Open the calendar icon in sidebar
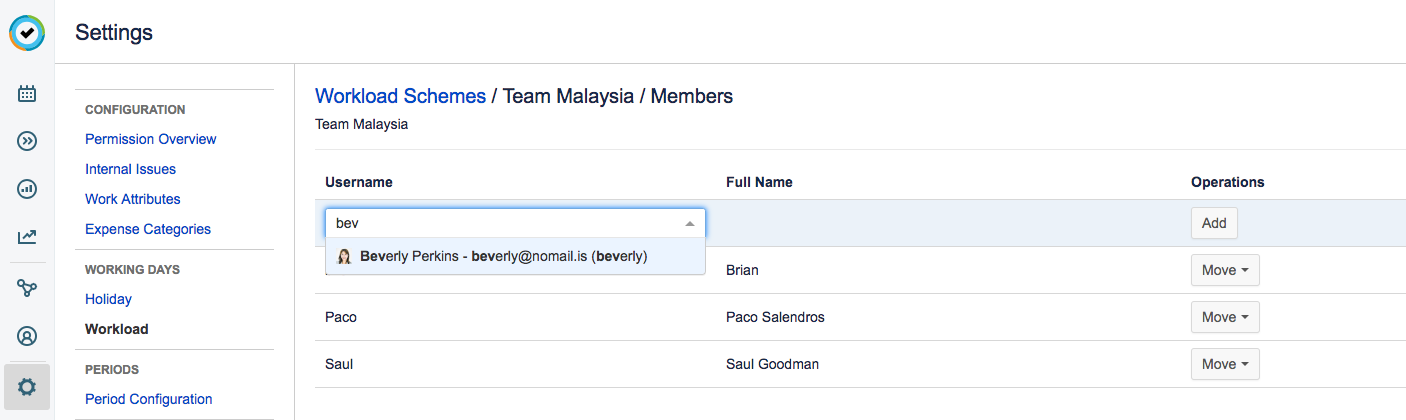This screenshot has height=420, width=1406. (27, 94)
